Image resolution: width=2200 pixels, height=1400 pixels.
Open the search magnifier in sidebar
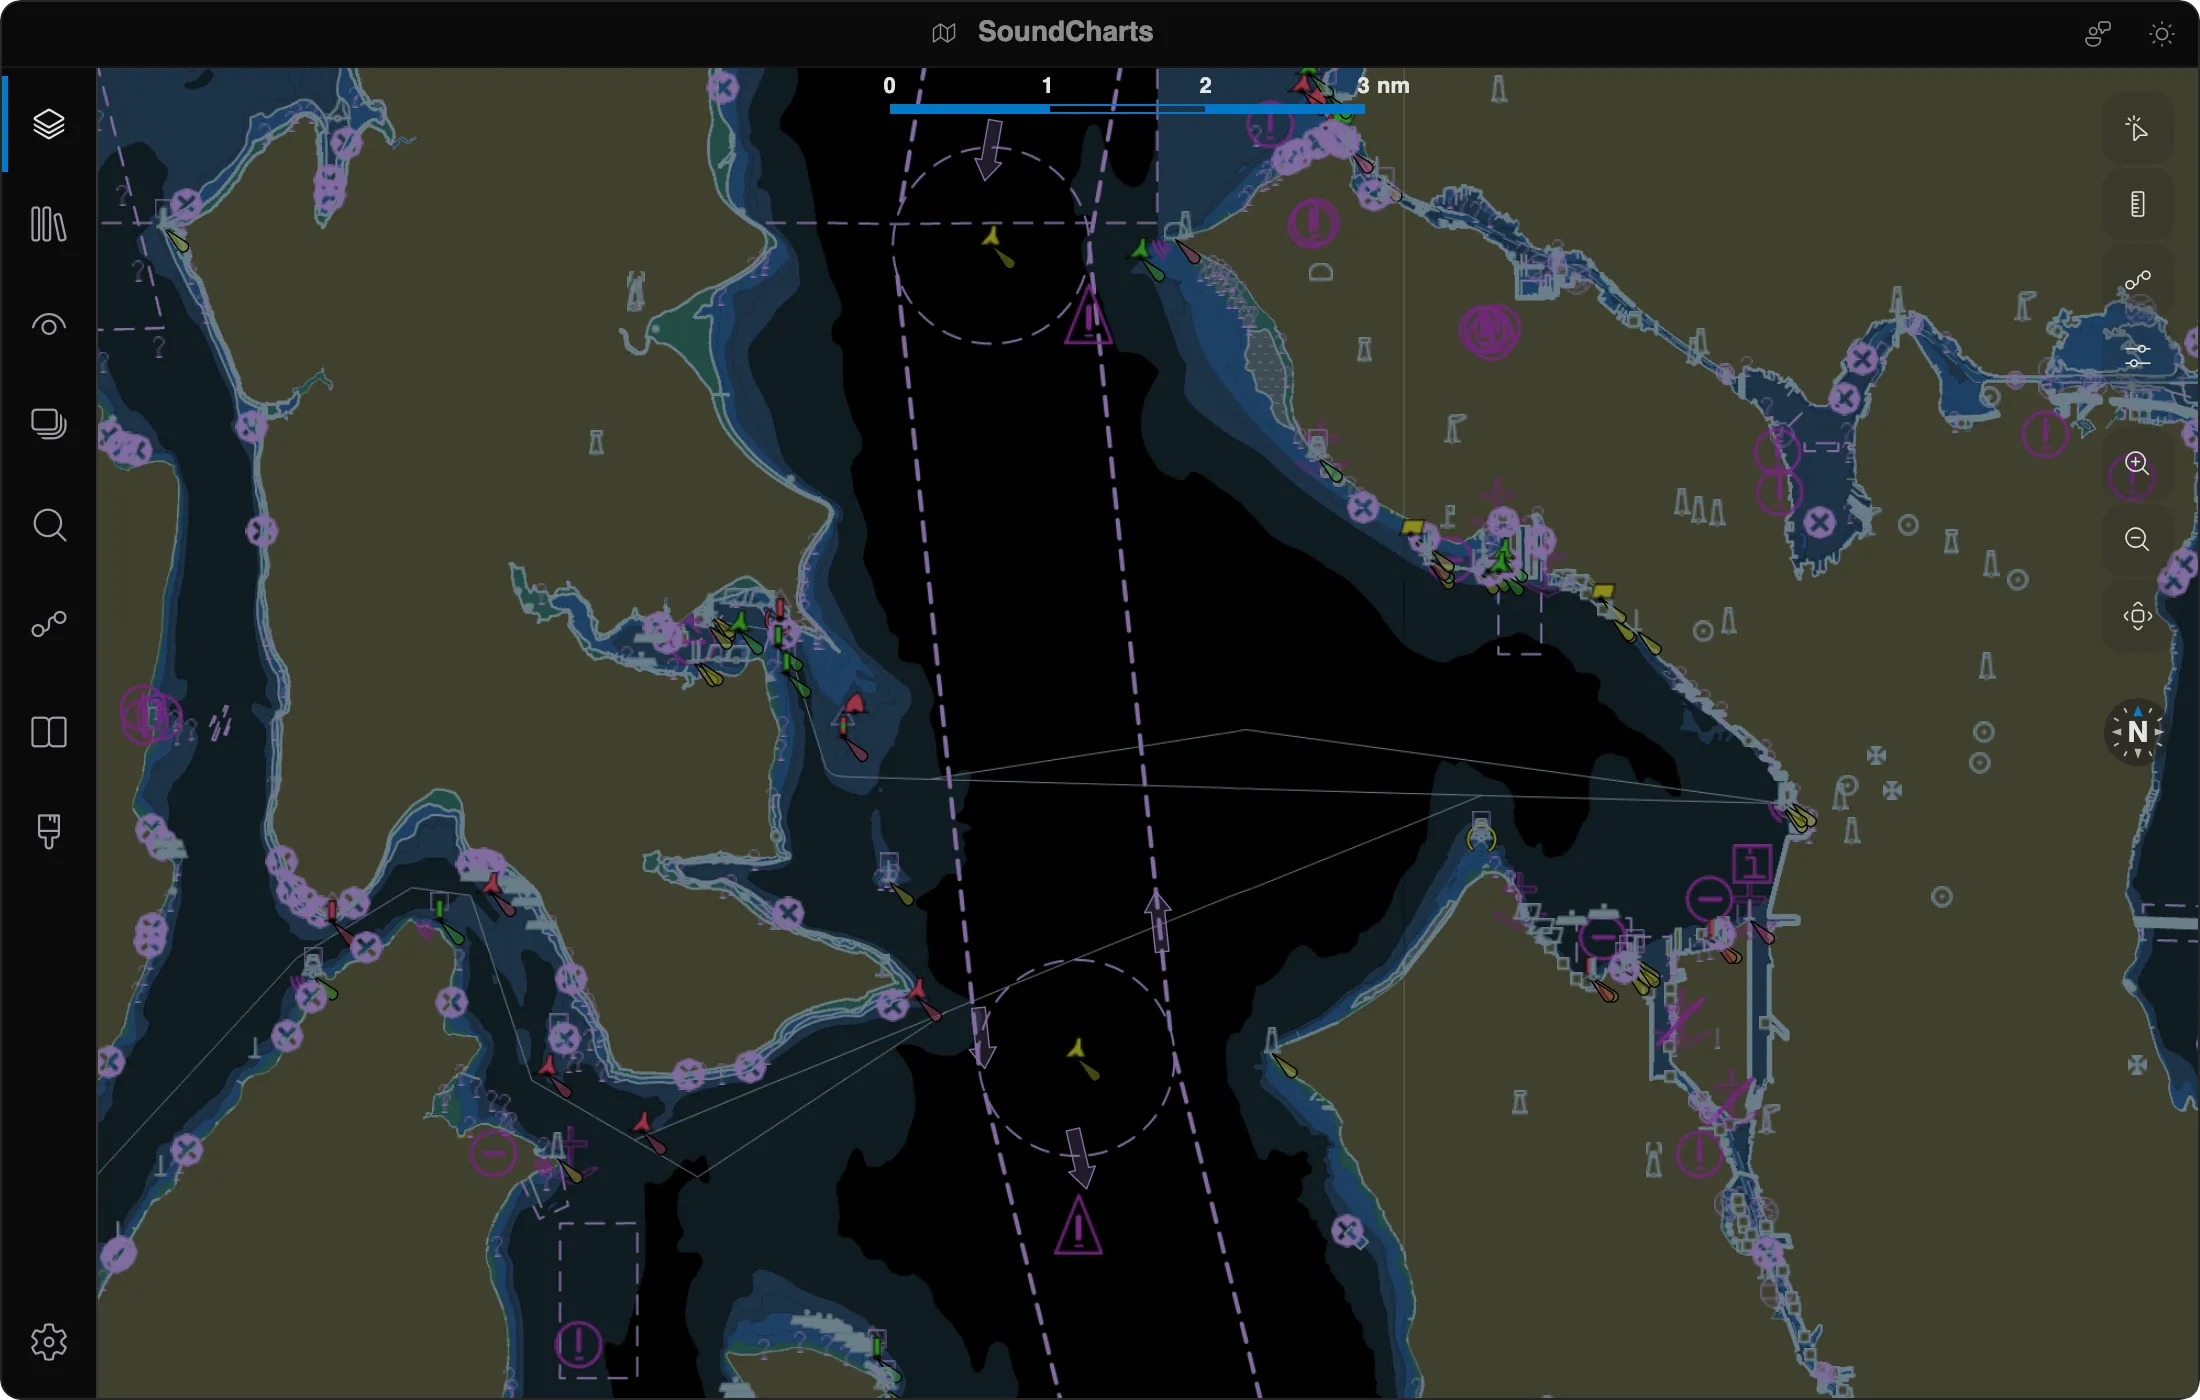pos(48,524)
